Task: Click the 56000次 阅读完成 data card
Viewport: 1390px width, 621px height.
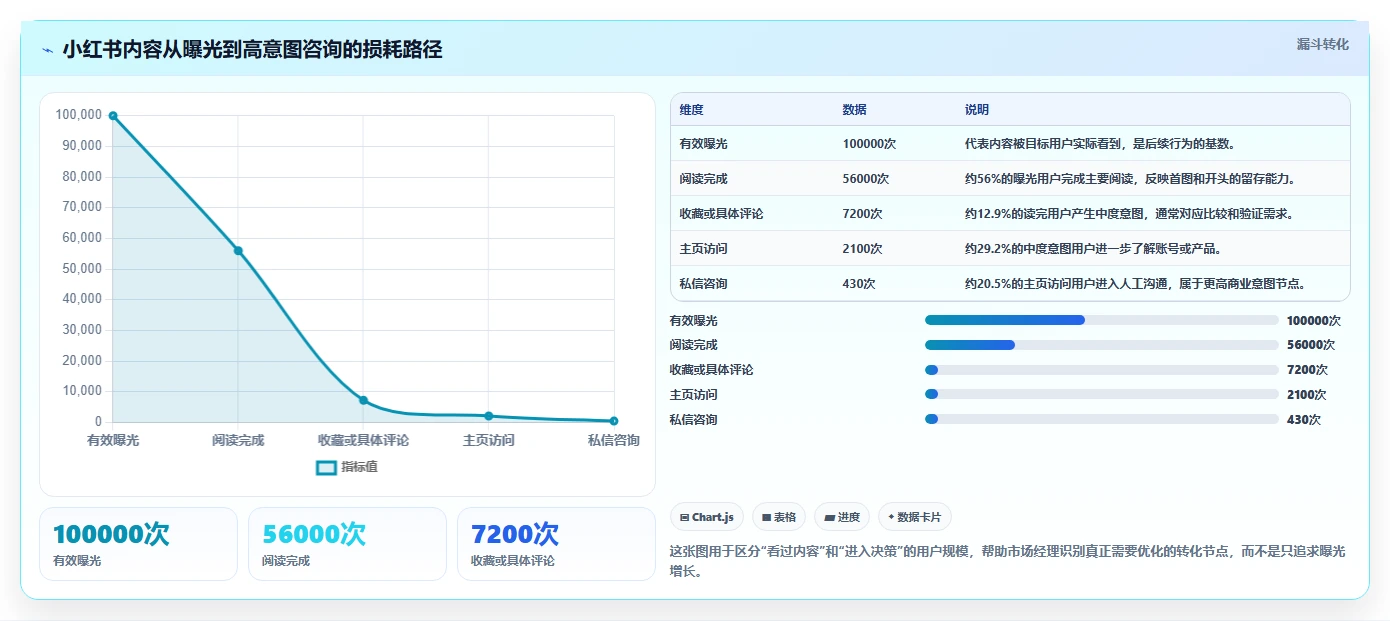Action: (x=347, y=544)
